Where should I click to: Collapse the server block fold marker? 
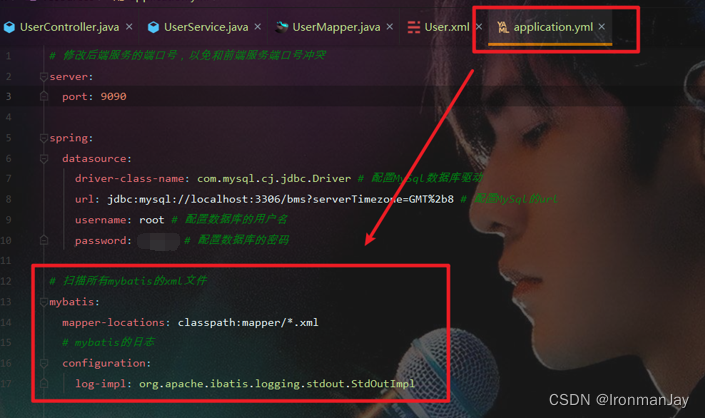[x=44, y=77]
